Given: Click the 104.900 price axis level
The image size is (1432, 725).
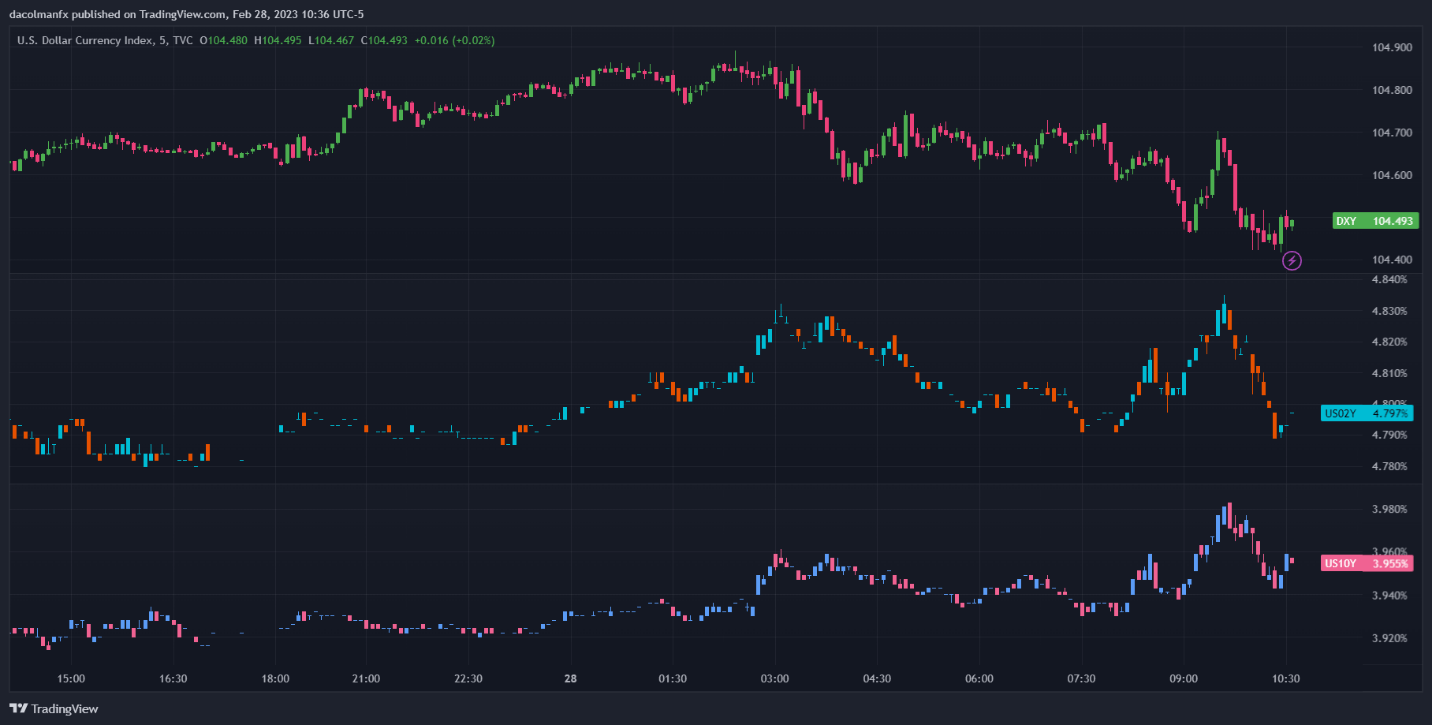Looking at the screenshot, I should (1392, 48).
